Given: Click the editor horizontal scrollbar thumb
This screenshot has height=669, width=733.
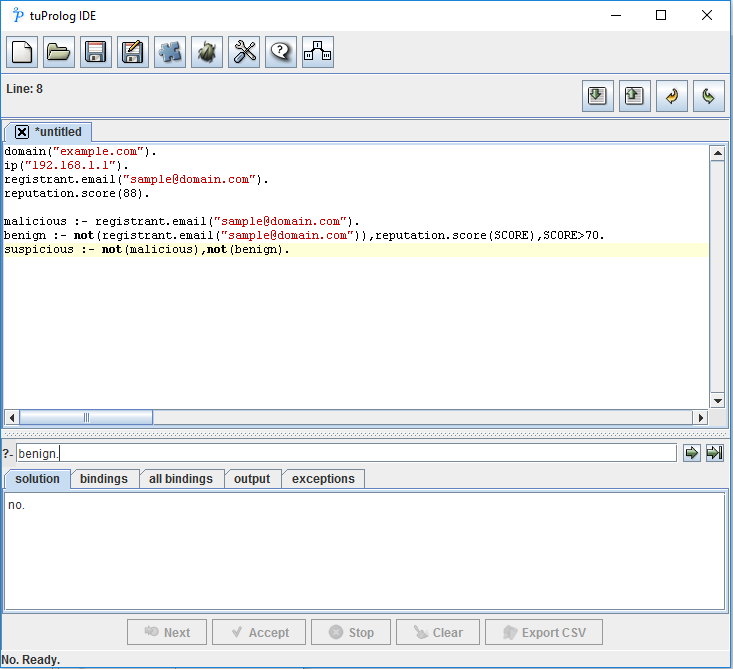Looking at the screenshot, I should (x=86, y=417).
